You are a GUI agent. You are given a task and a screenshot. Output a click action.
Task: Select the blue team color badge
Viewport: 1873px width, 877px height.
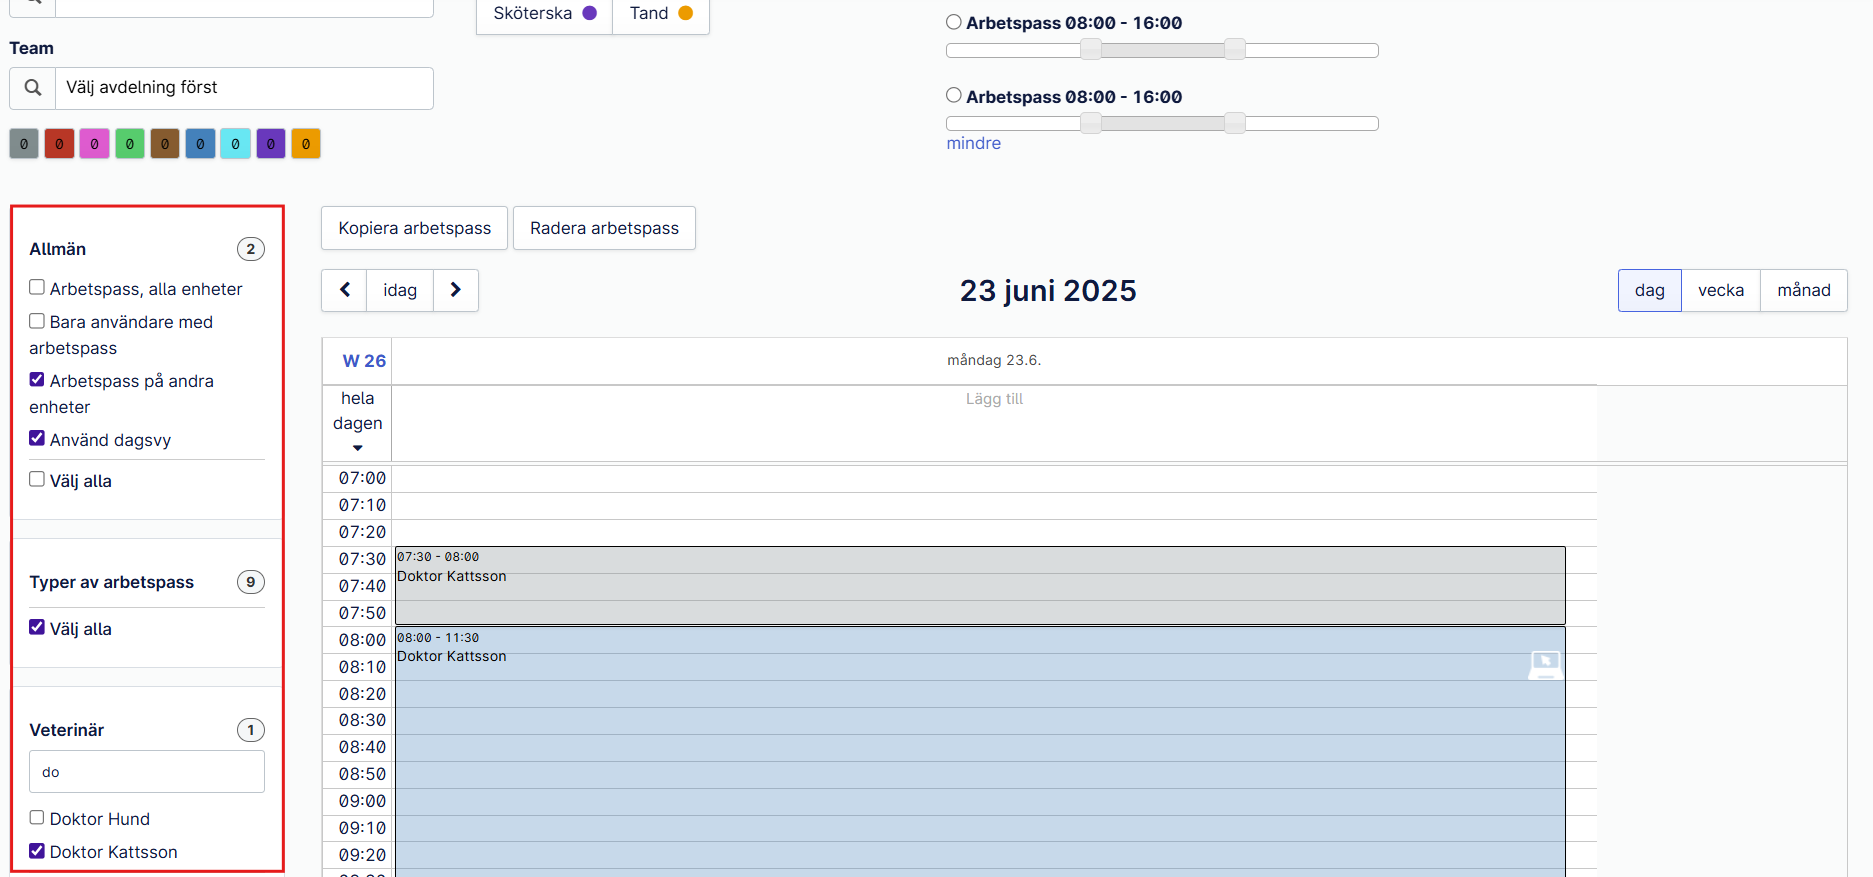200,144
